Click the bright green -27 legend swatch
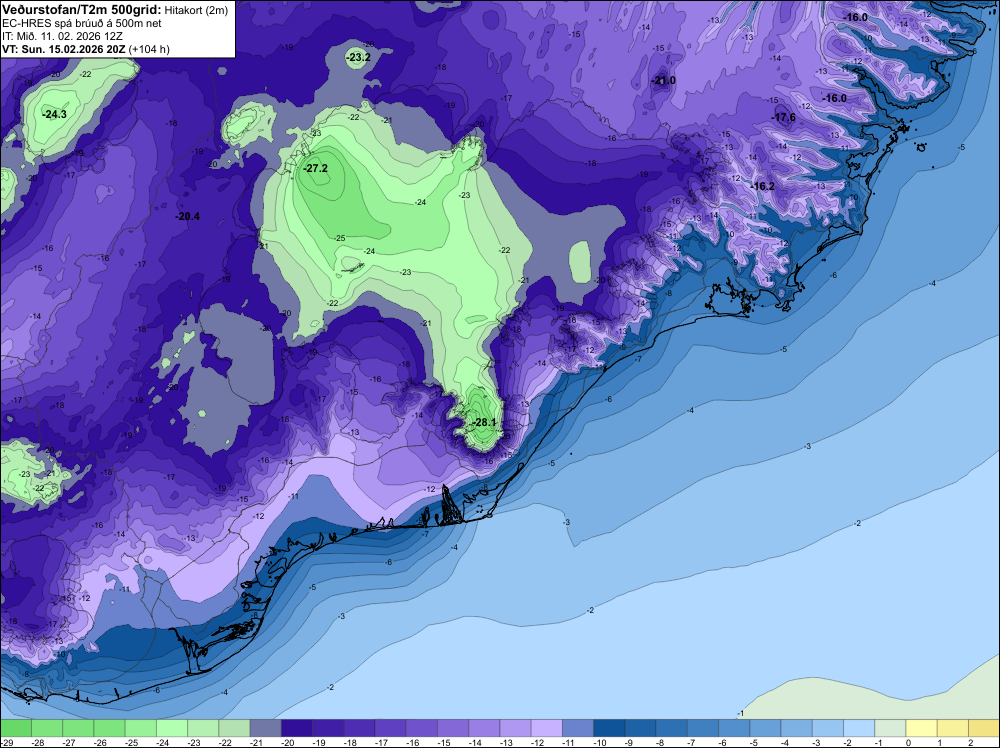 [x=78, y=728]
